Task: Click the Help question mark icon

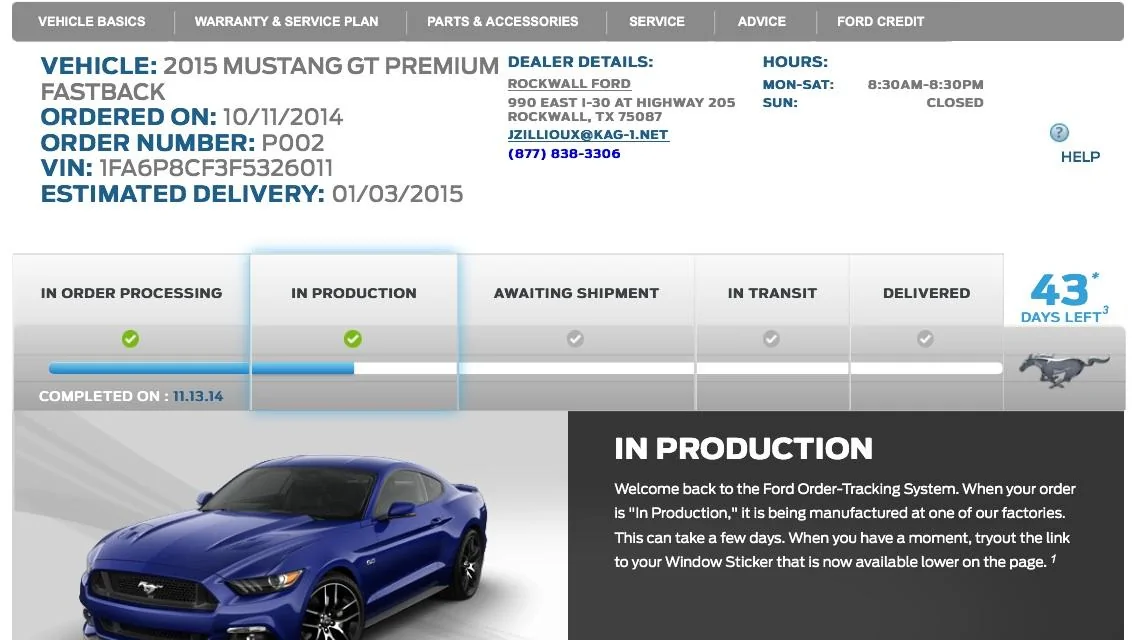Action: (x=1059, y=133)
